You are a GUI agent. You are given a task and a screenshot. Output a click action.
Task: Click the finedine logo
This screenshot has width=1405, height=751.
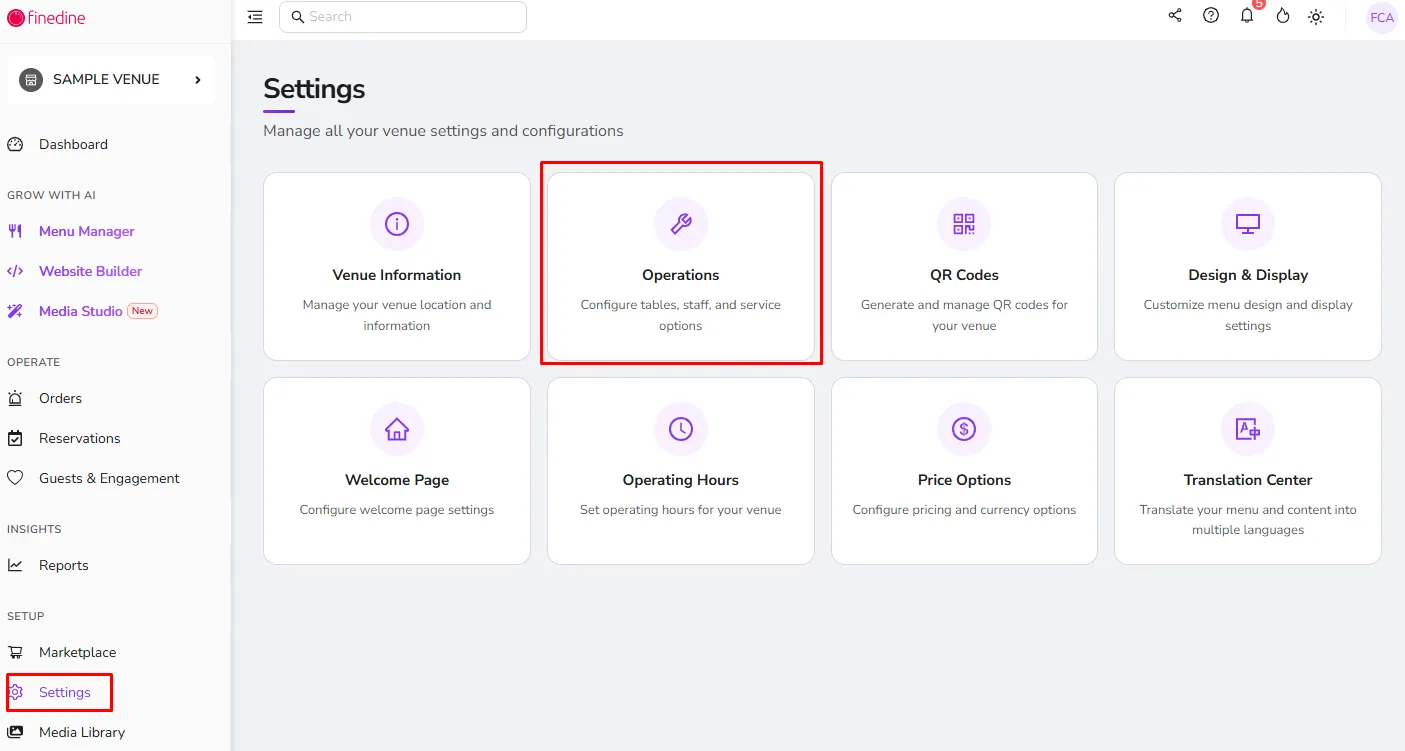tap(46, 17)
